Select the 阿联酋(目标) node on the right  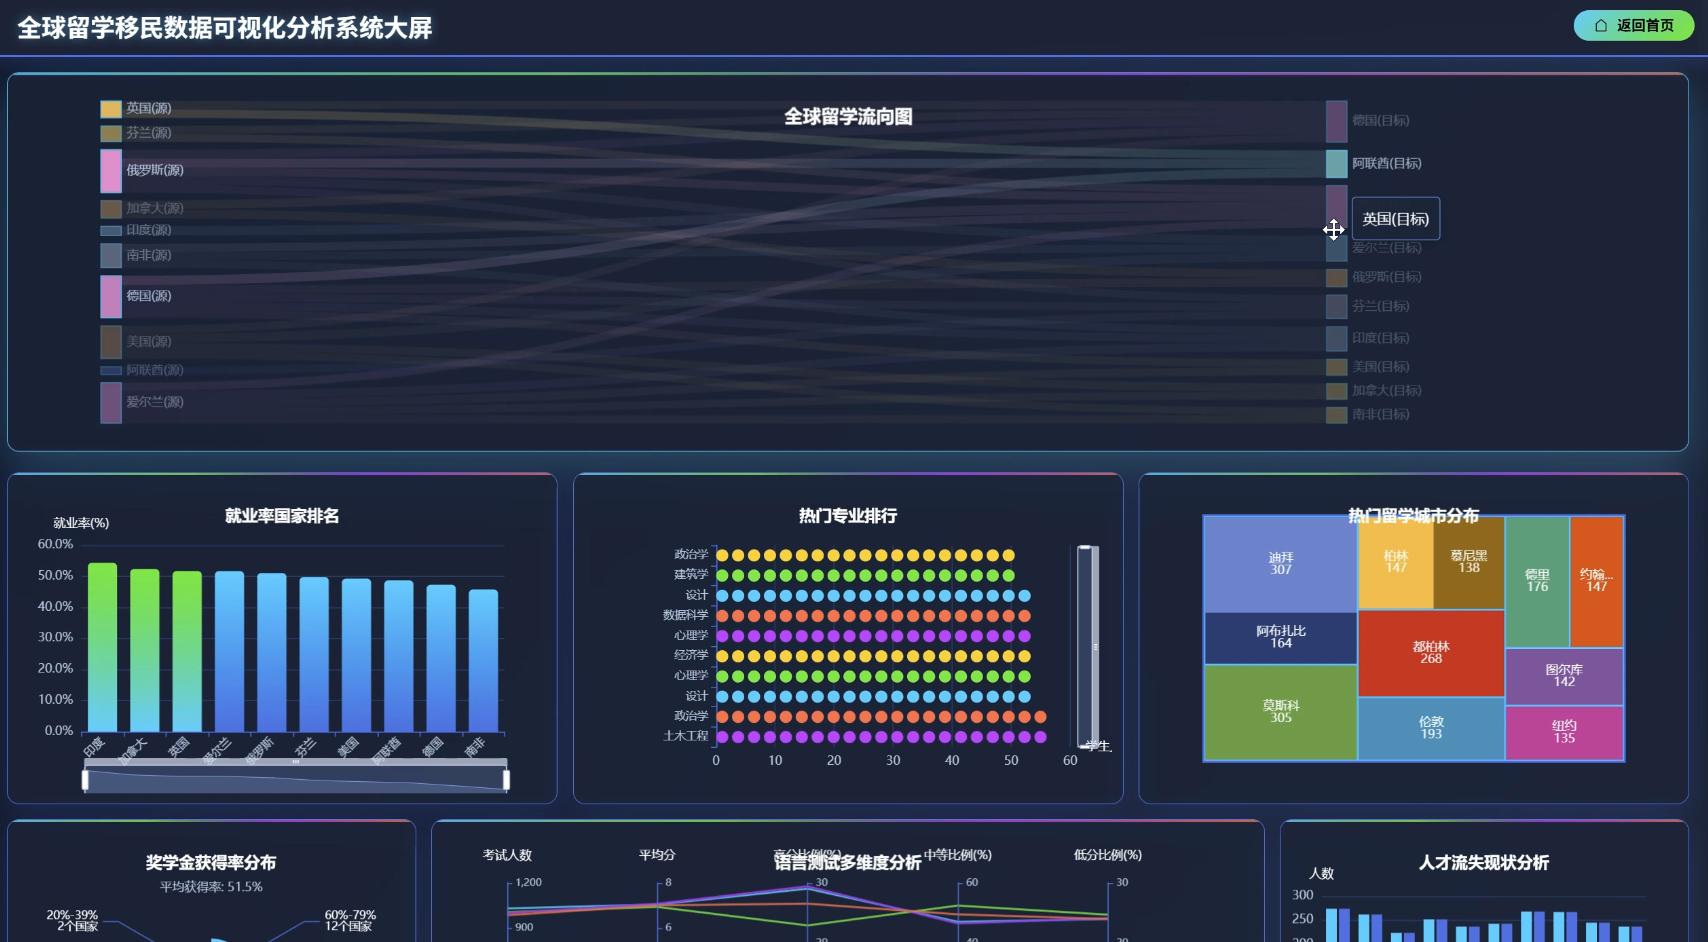1336,163
